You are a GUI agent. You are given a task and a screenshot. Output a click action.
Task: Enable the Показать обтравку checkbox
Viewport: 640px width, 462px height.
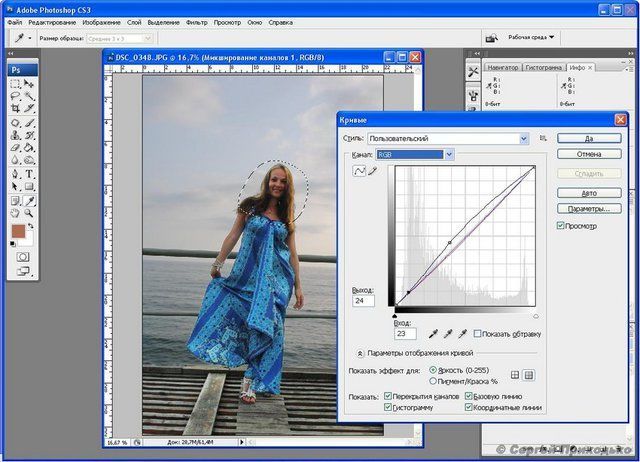tap(478, 334)
